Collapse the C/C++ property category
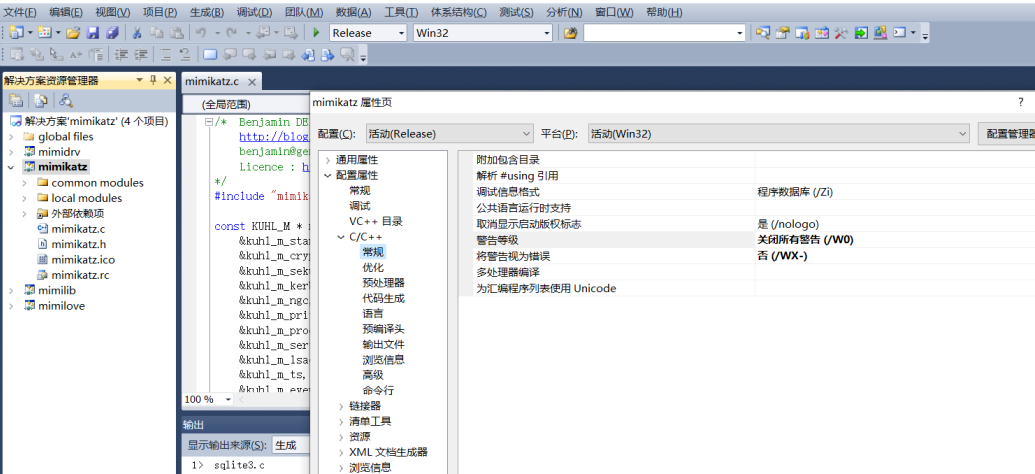Screen dimensions: 1035x474 pyautogui.click(x=341, y=237)
